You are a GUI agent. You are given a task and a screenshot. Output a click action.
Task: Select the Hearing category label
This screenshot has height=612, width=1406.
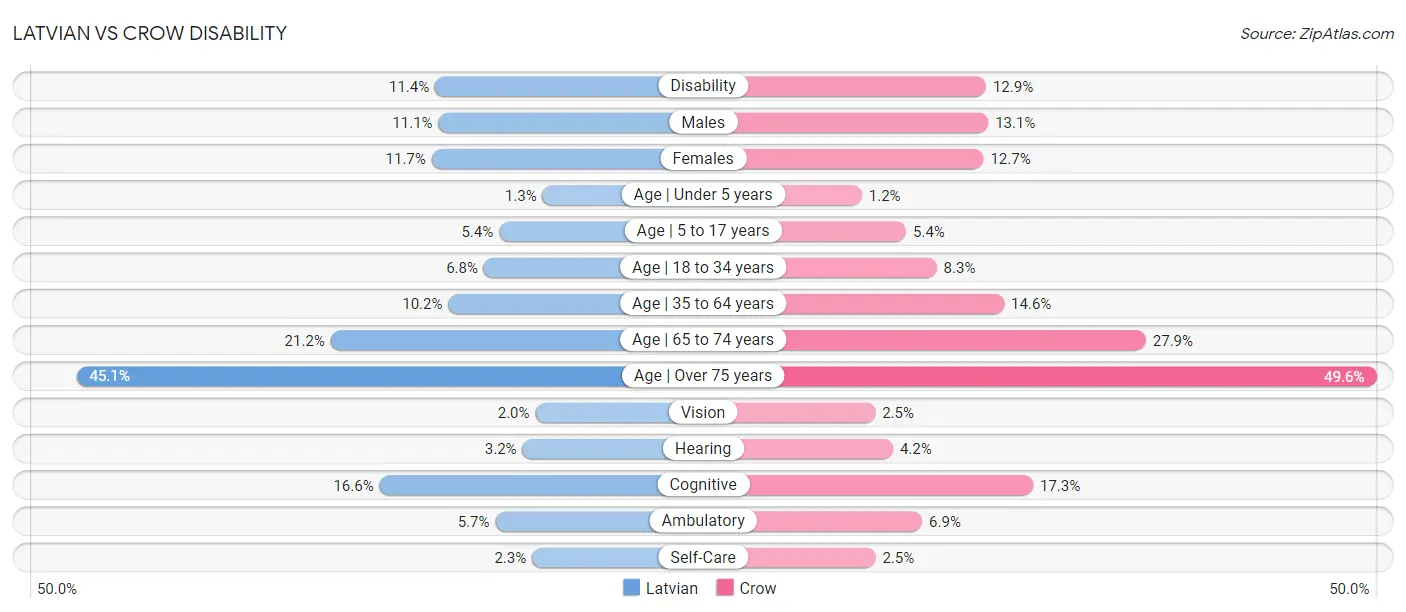(x=703, y=449)
